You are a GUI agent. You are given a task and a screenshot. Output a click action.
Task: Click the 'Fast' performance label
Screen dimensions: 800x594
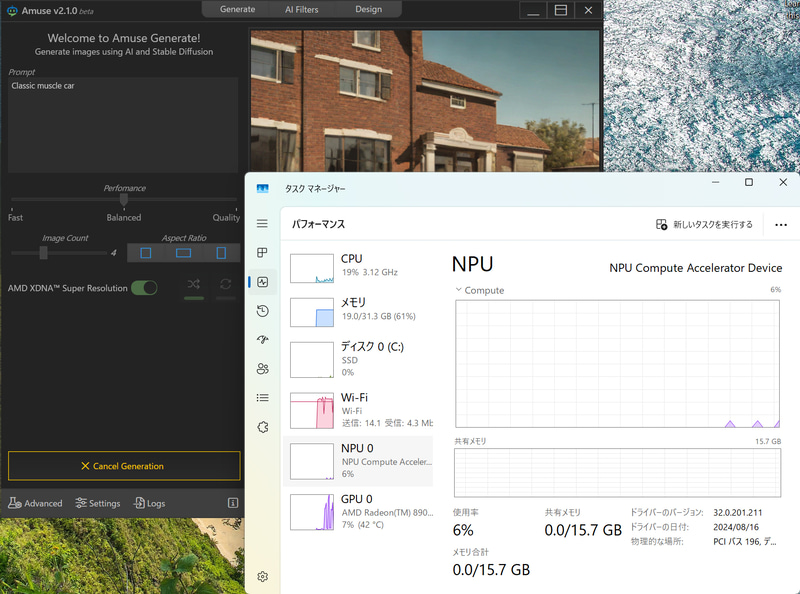click(x=15, y=217)
